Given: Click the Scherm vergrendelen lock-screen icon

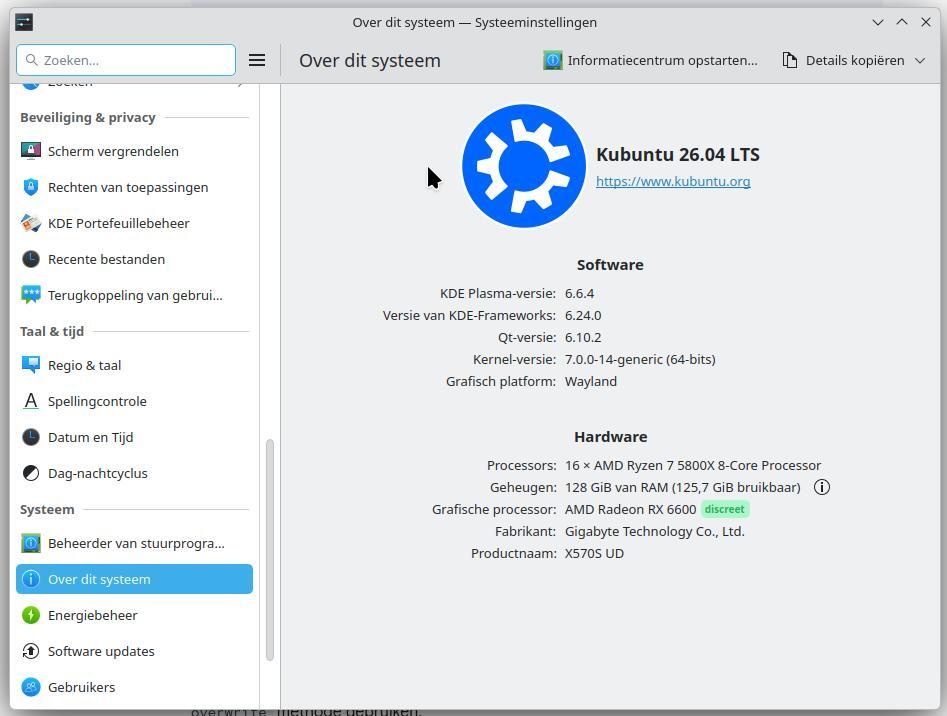Looking at the screenshot, I should pos(31,151).
